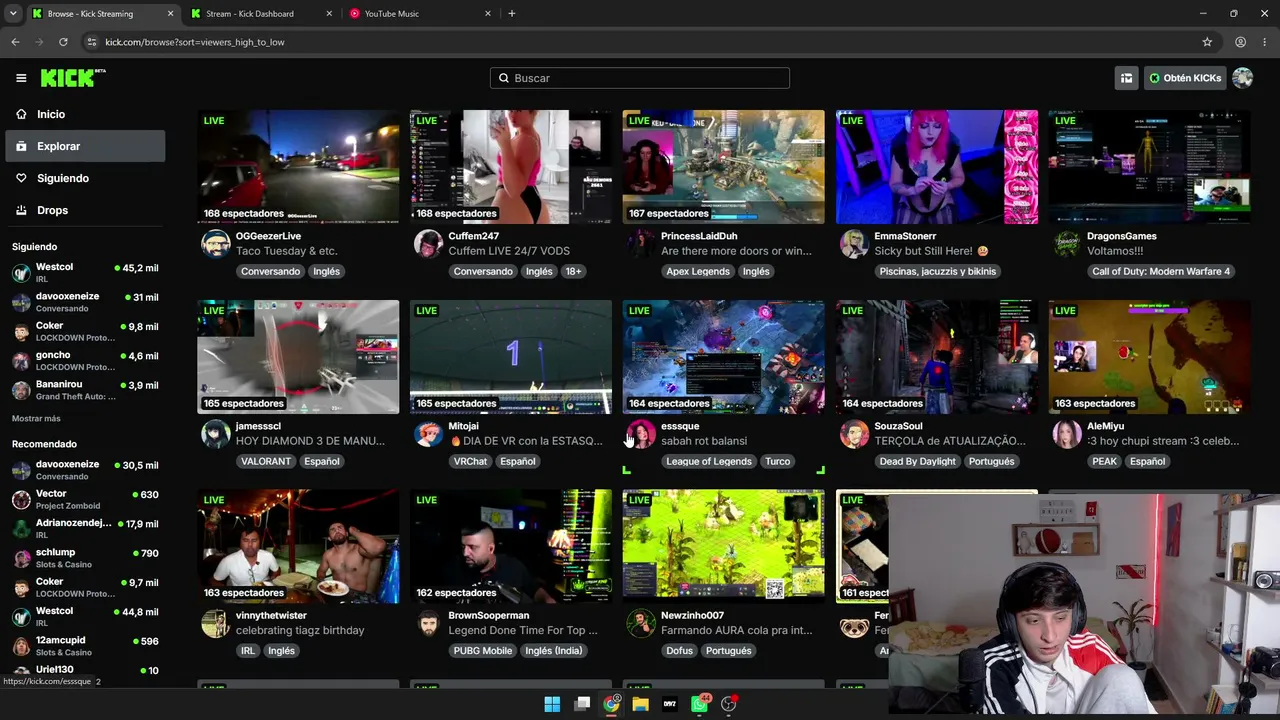Viewport: 1280px width, 720px height.
Task: Click vinnythetwister's channel avatar
Action: [x=215, y=623]
